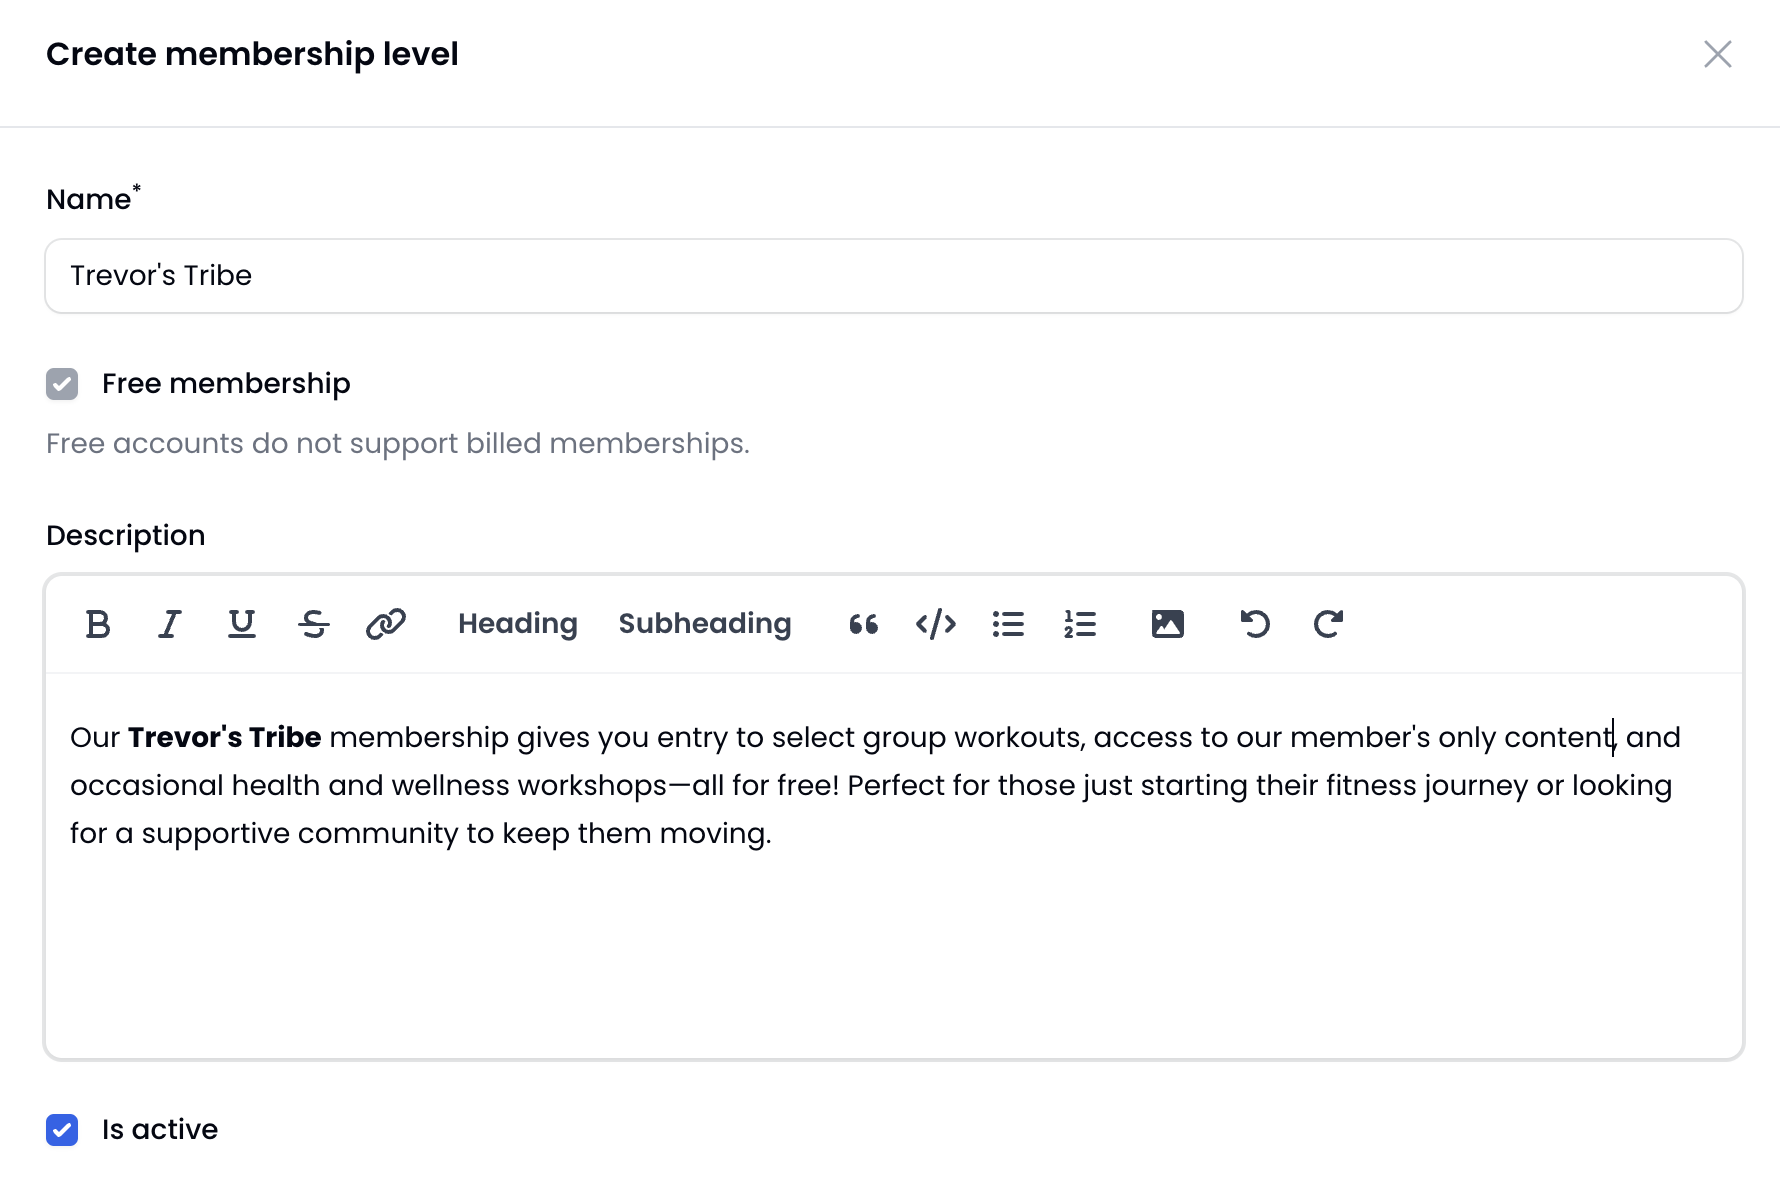The image size is (1780, 1196).
Task: Create a numbered list
Action: coord(1080,624)
